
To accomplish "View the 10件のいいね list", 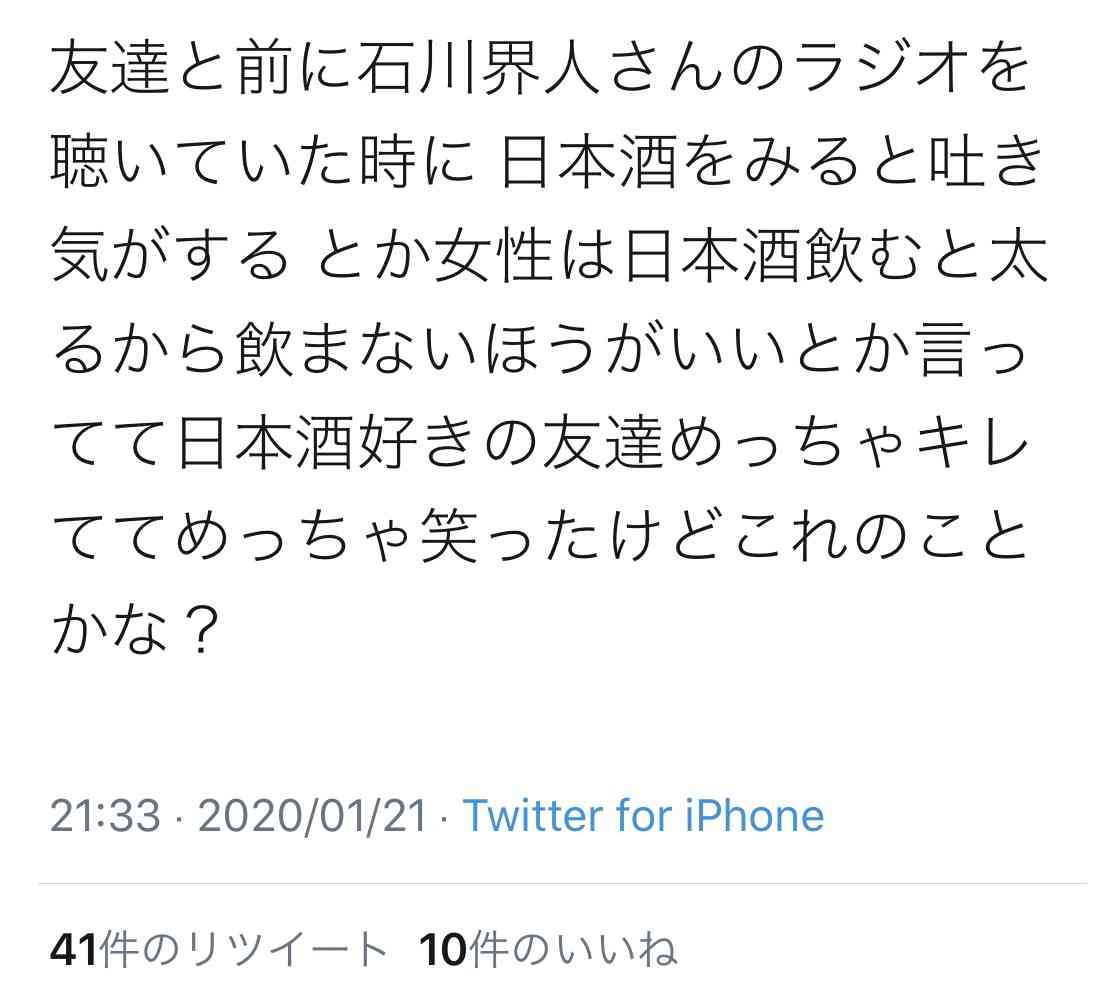I will pos(548,949).
